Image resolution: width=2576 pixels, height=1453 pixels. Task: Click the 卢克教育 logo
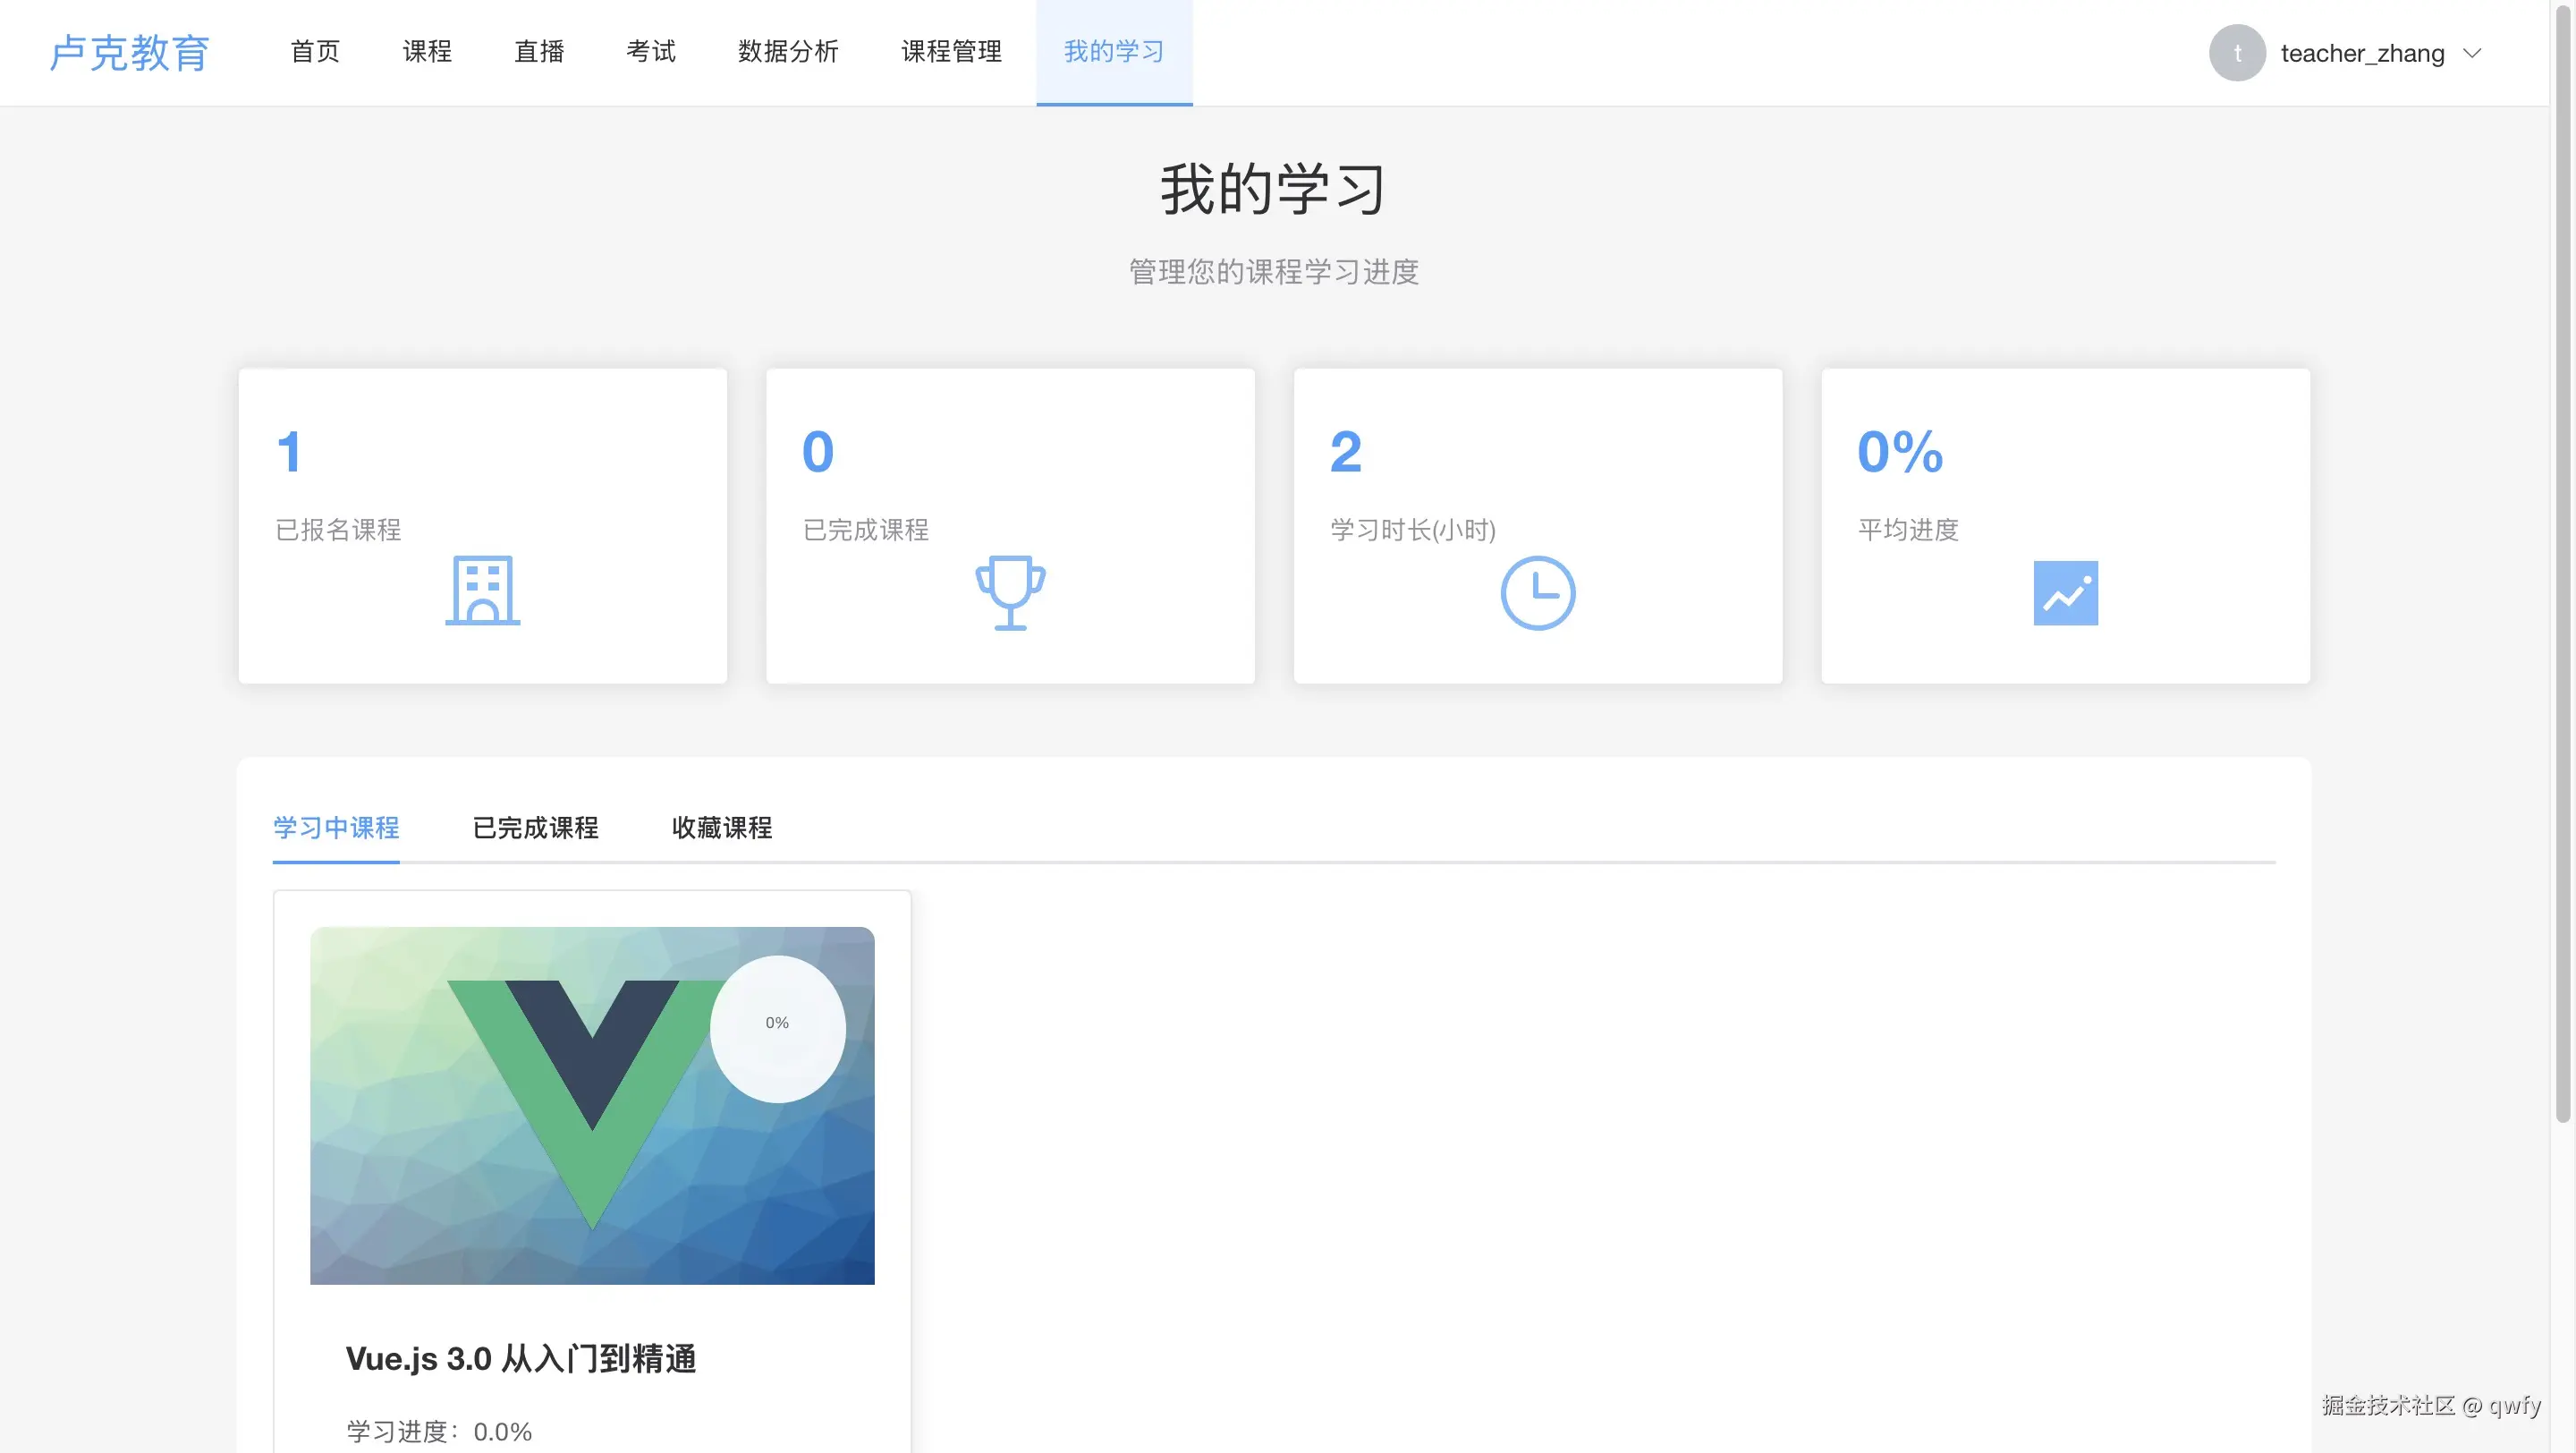(x=130, y=53)
